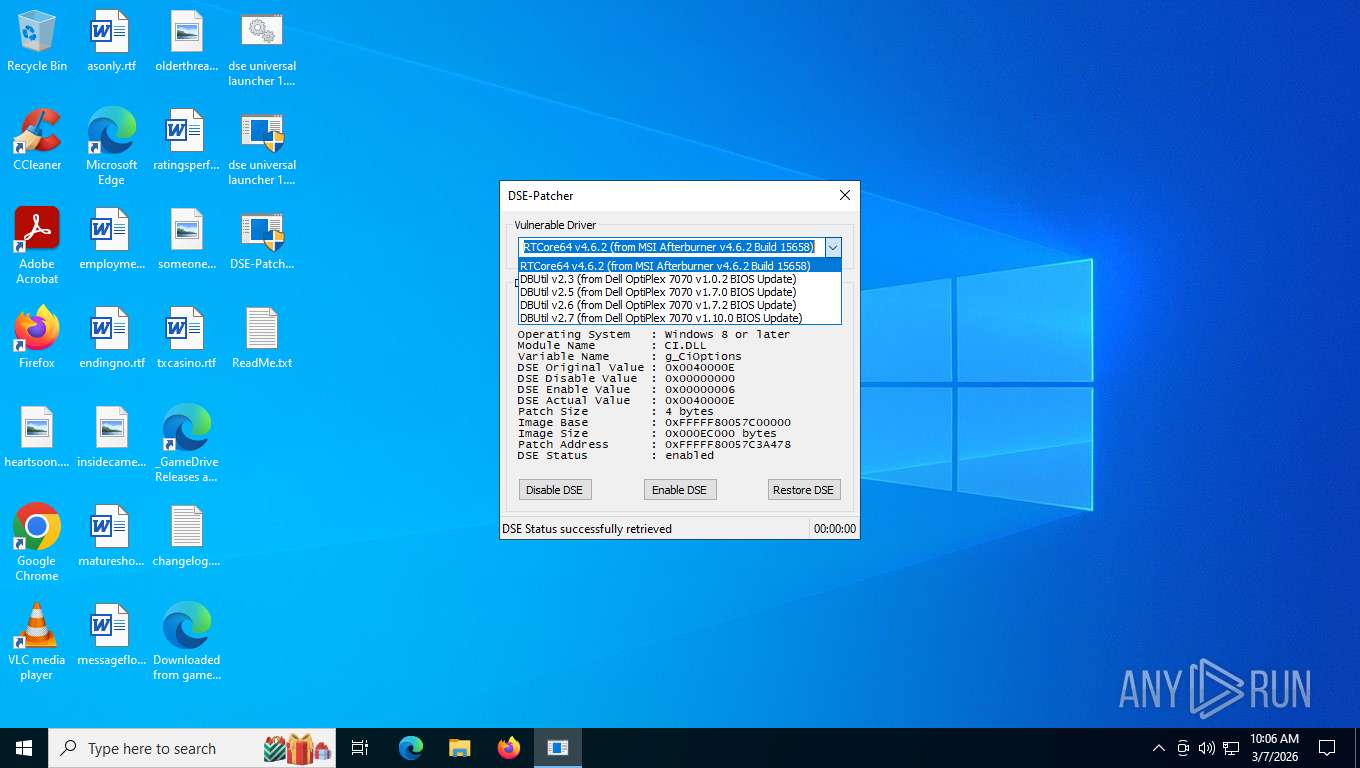Click the DSE Status successfully retrieved text
The image size is (1360, 768).
(x=587, y=529)
